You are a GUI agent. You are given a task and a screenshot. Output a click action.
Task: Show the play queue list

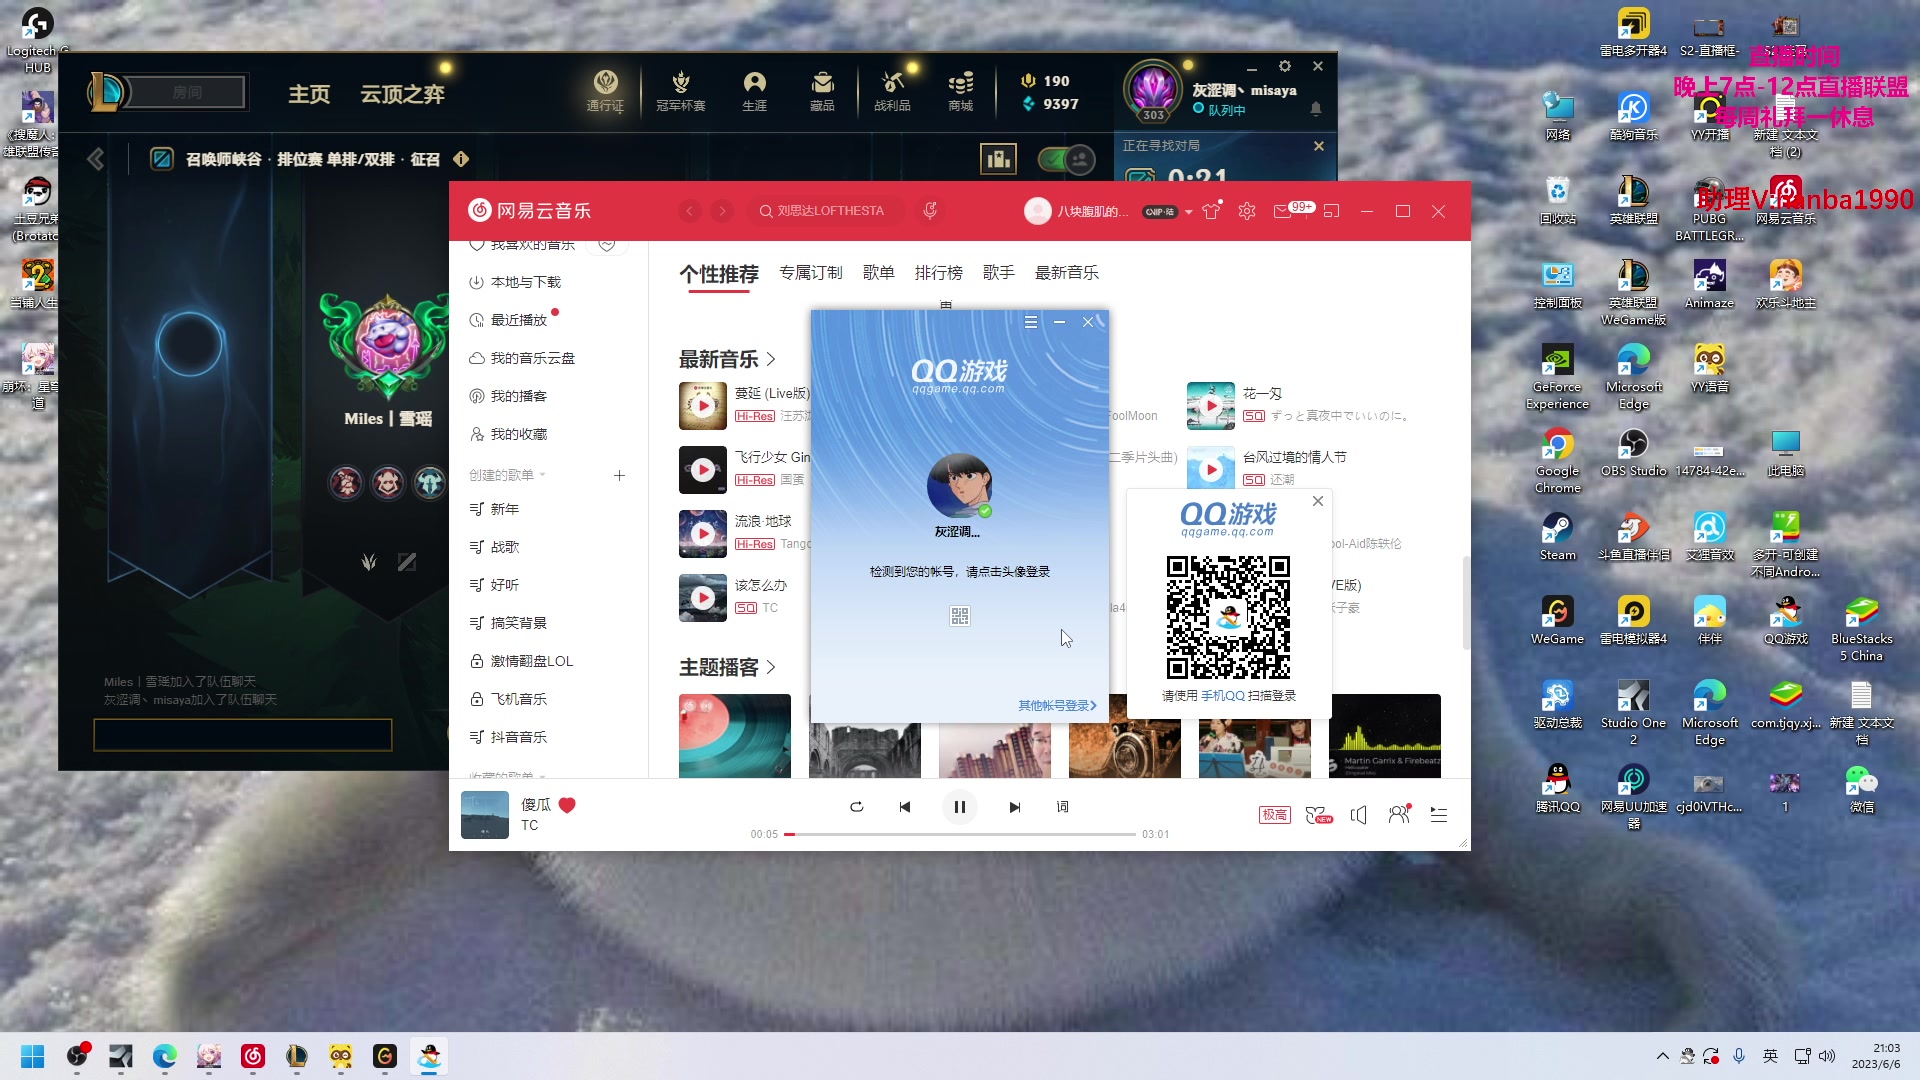(1439, 815)
